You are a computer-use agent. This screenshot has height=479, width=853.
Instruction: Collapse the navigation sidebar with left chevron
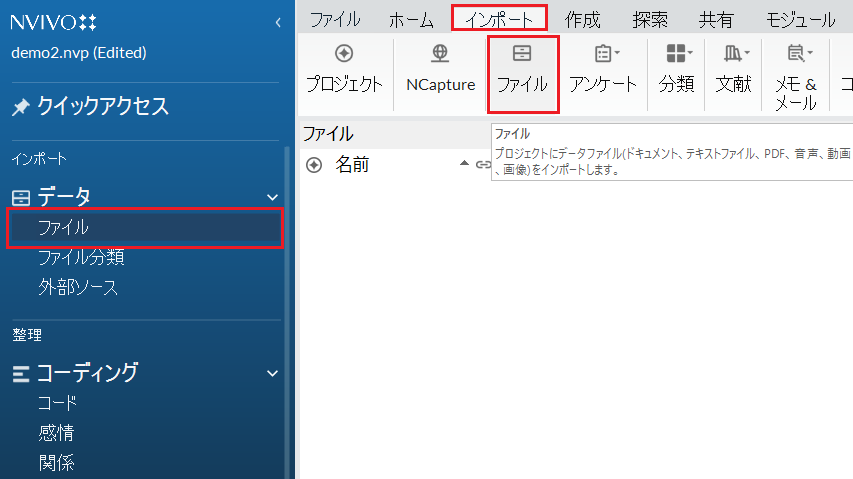tap(278, 22)
